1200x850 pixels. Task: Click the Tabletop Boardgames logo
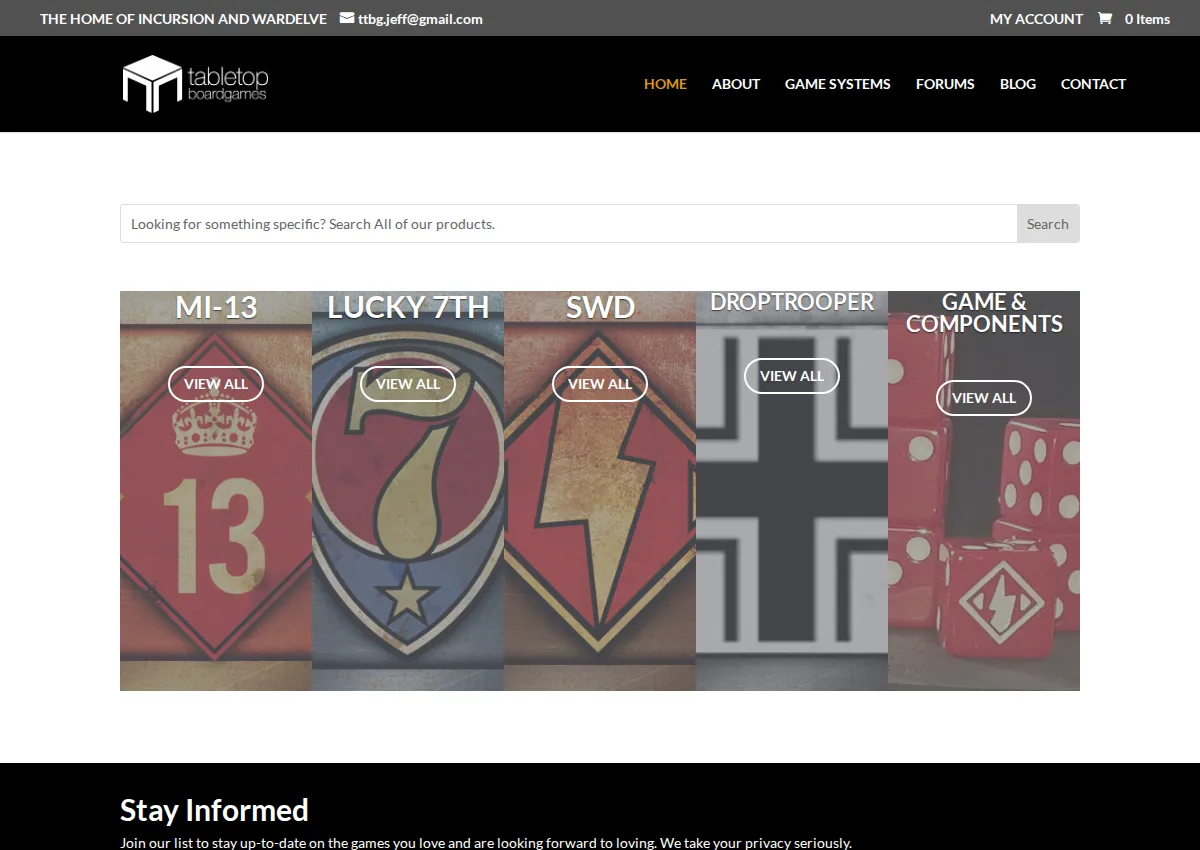[195, 84]
